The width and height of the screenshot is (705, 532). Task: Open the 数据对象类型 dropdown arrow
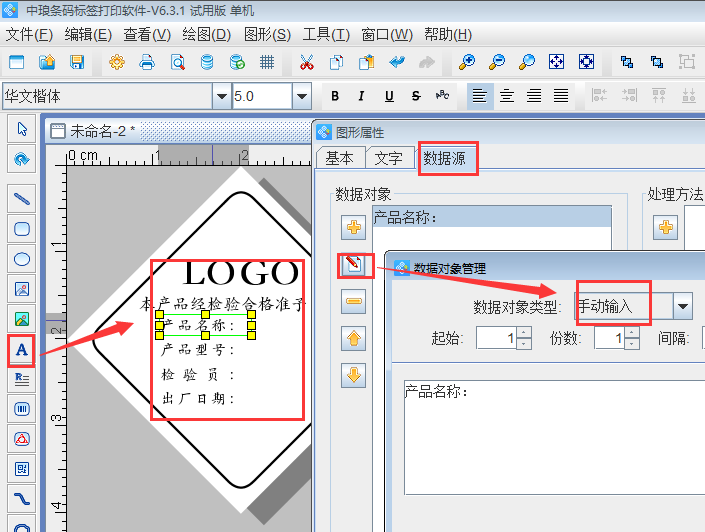pyautogui.click(x=683, y=306)
